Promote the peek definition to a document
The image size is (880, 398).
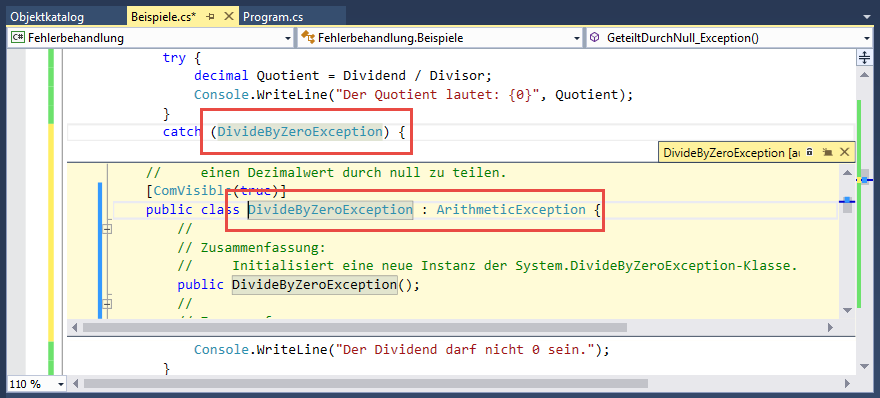tap(827, 152)
